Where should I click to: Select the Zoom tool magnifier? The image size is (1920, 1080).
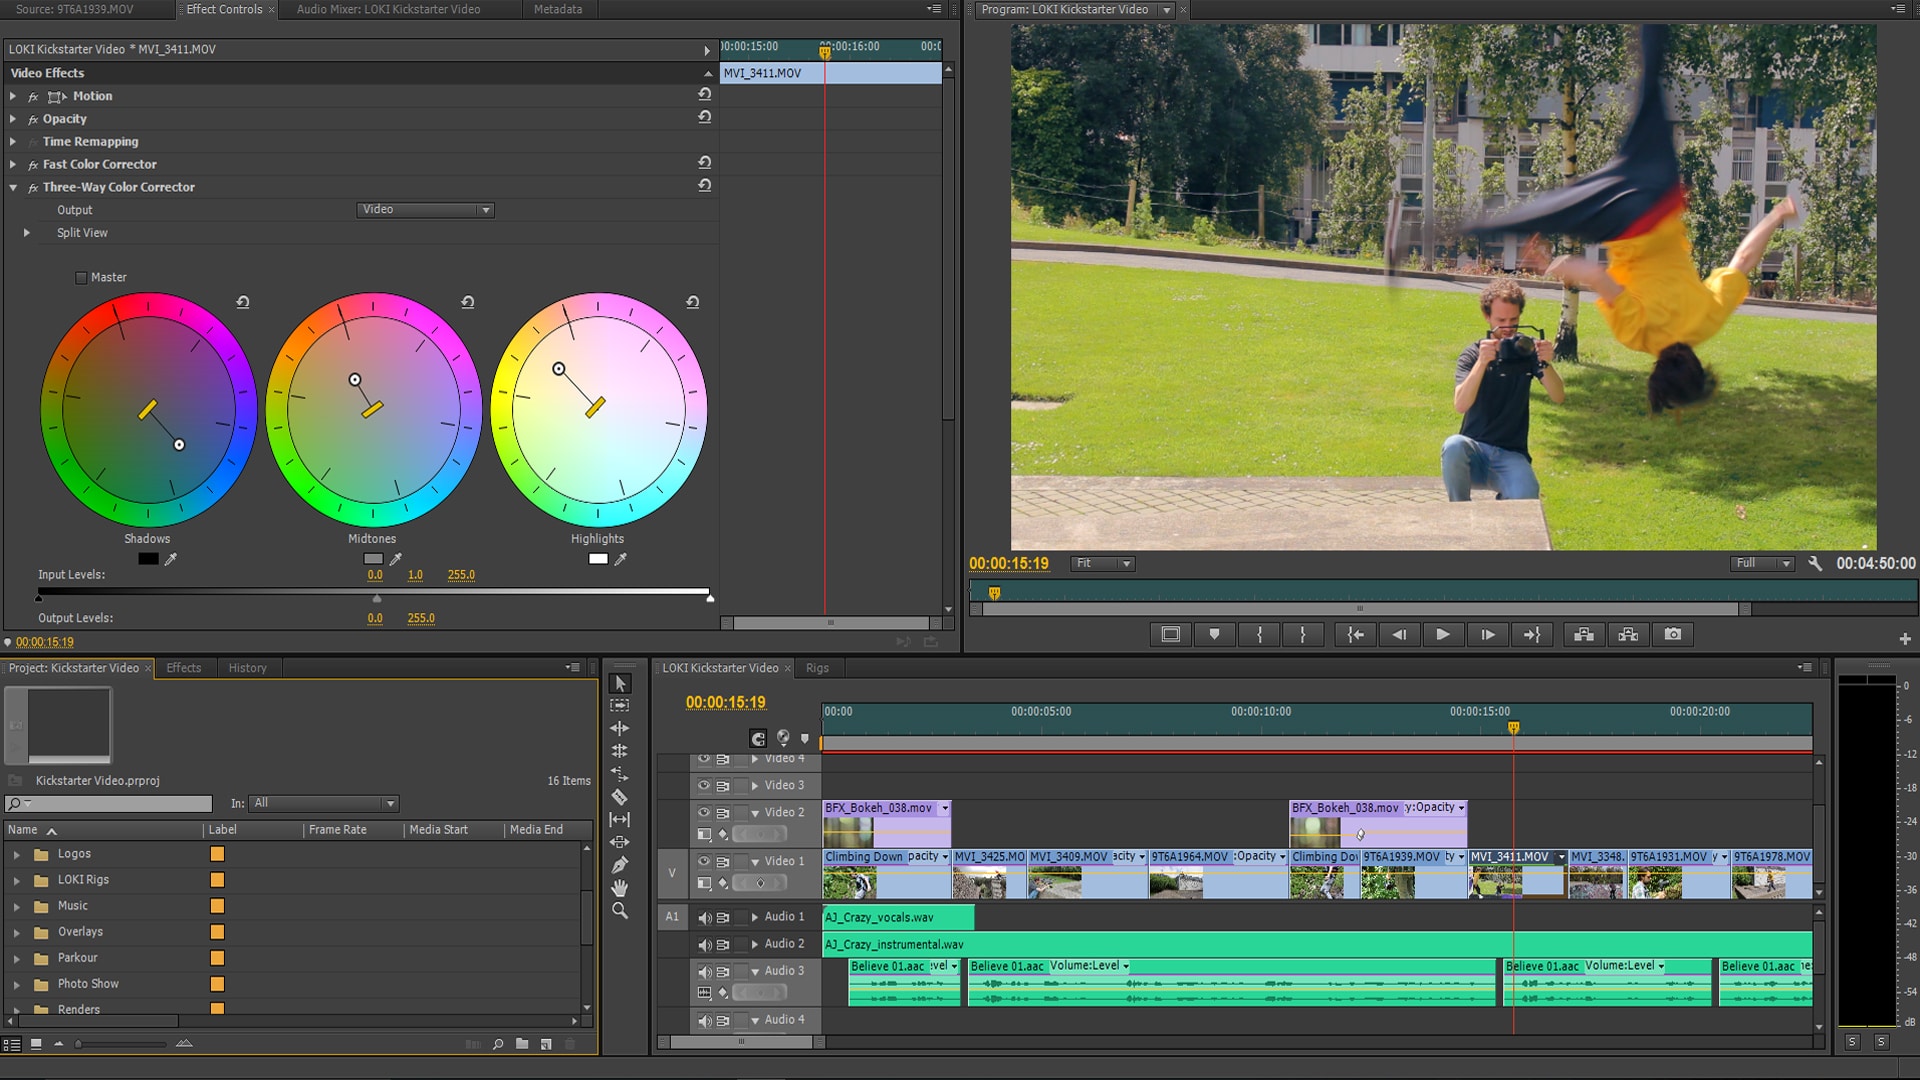(619, 911)
